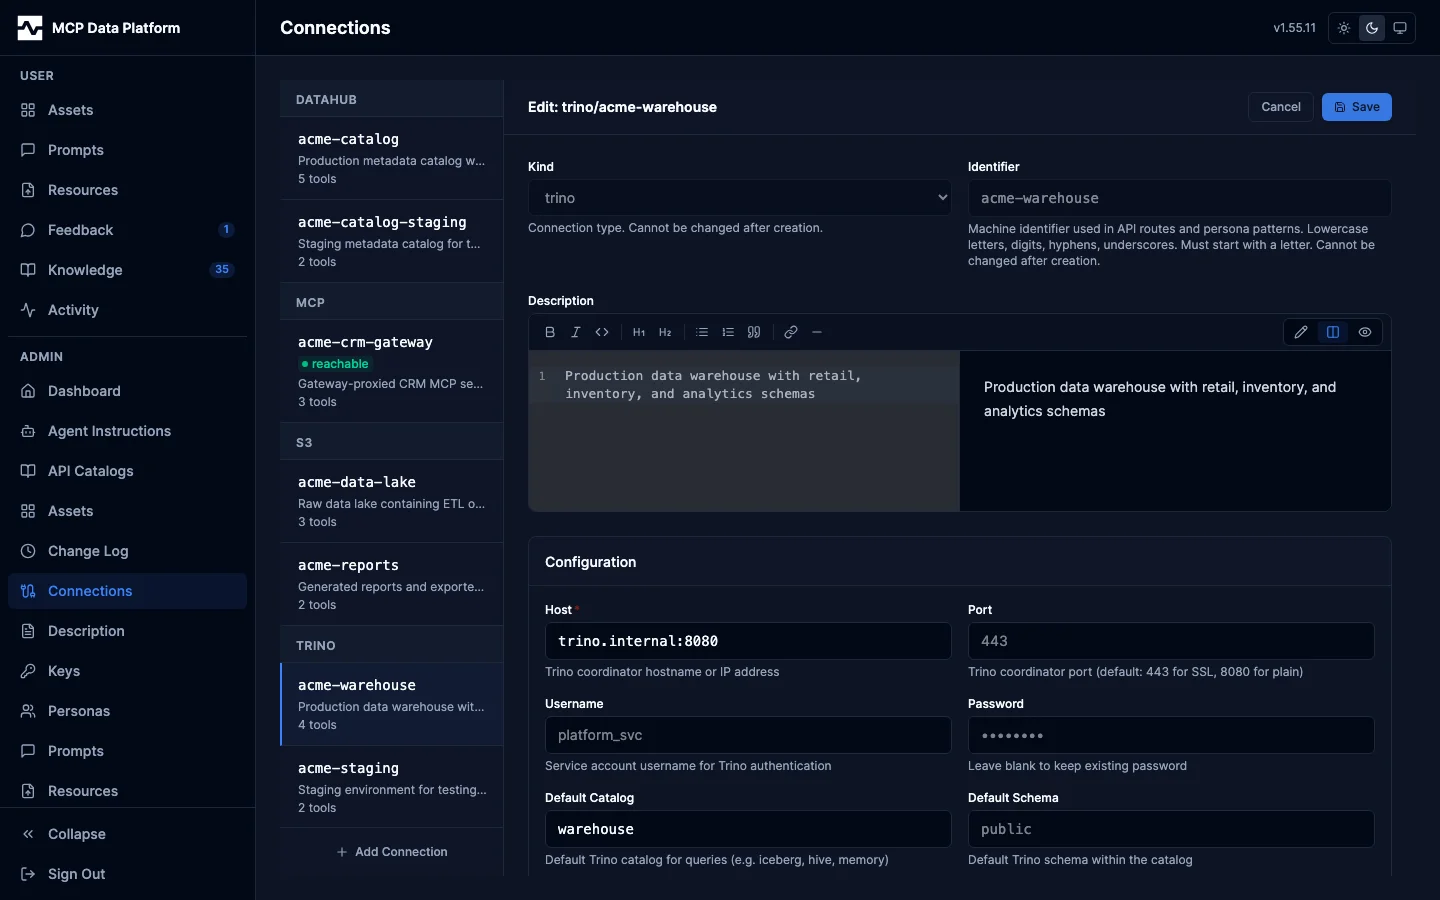Screen dimensions: 1440x900
Task: Cancel editing the connection
Action: point(1281,107)
